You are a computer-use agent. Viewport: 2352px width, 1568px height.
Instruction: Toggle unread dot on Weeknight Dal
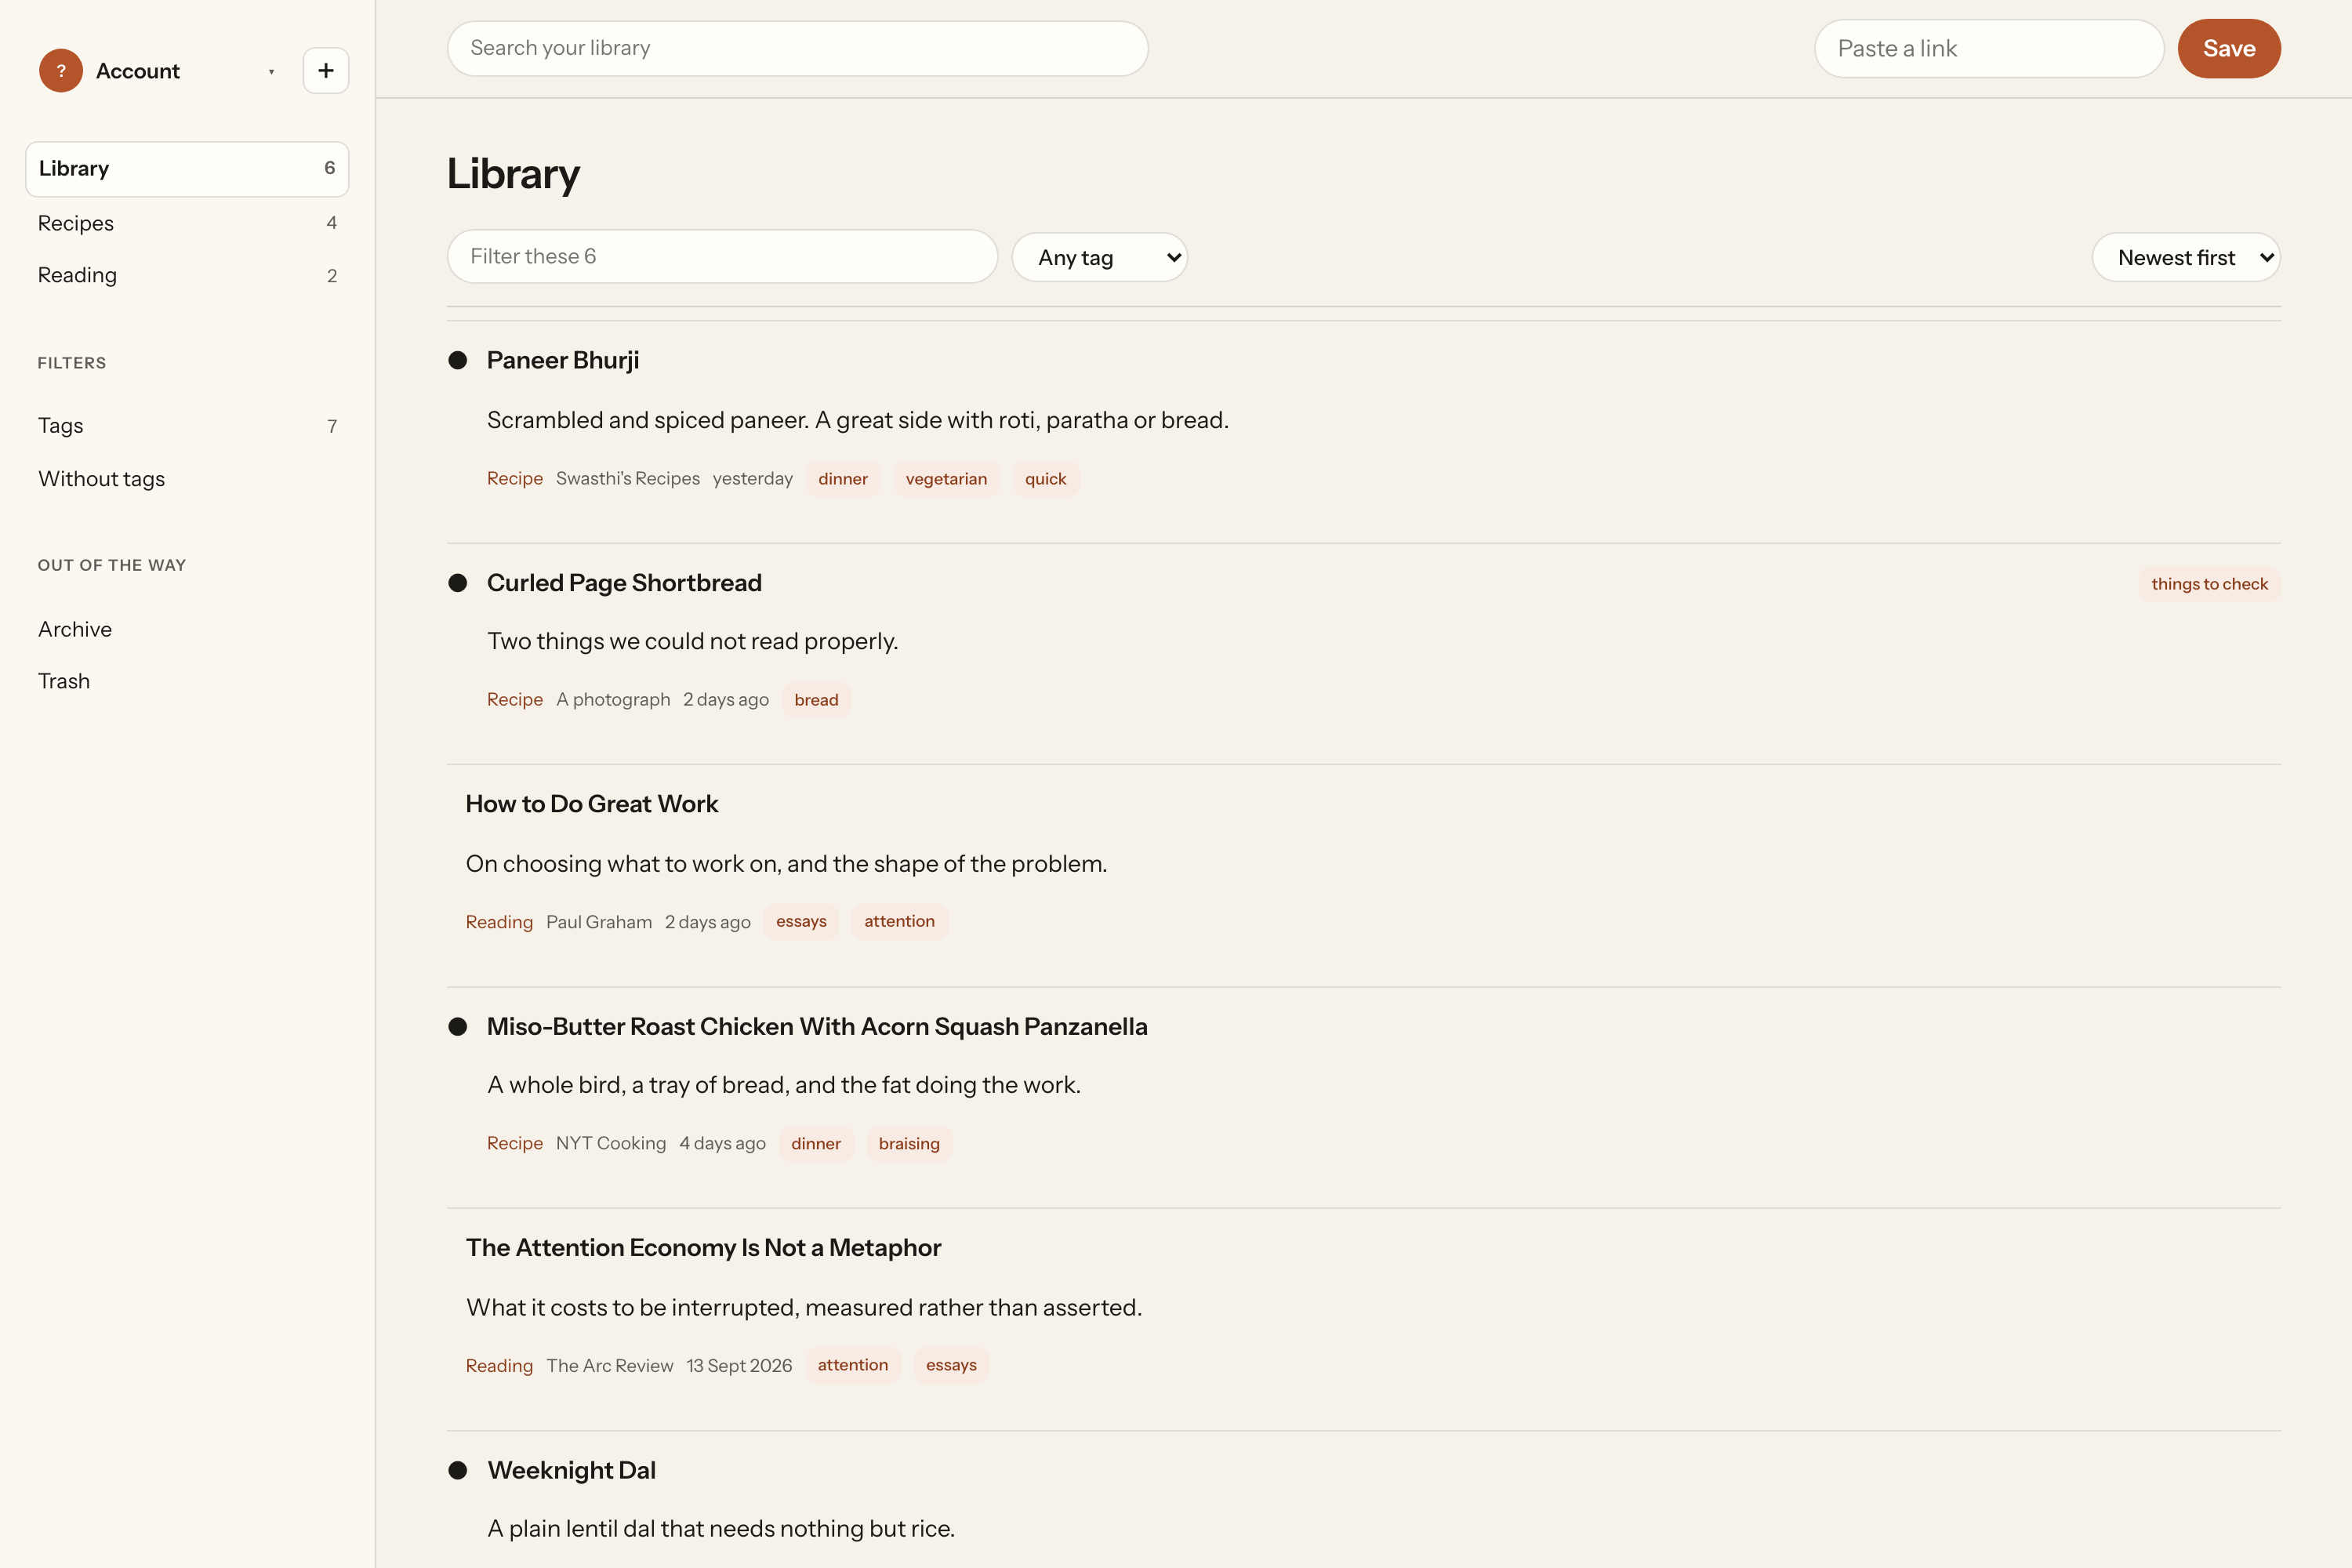click(458, 1470)
